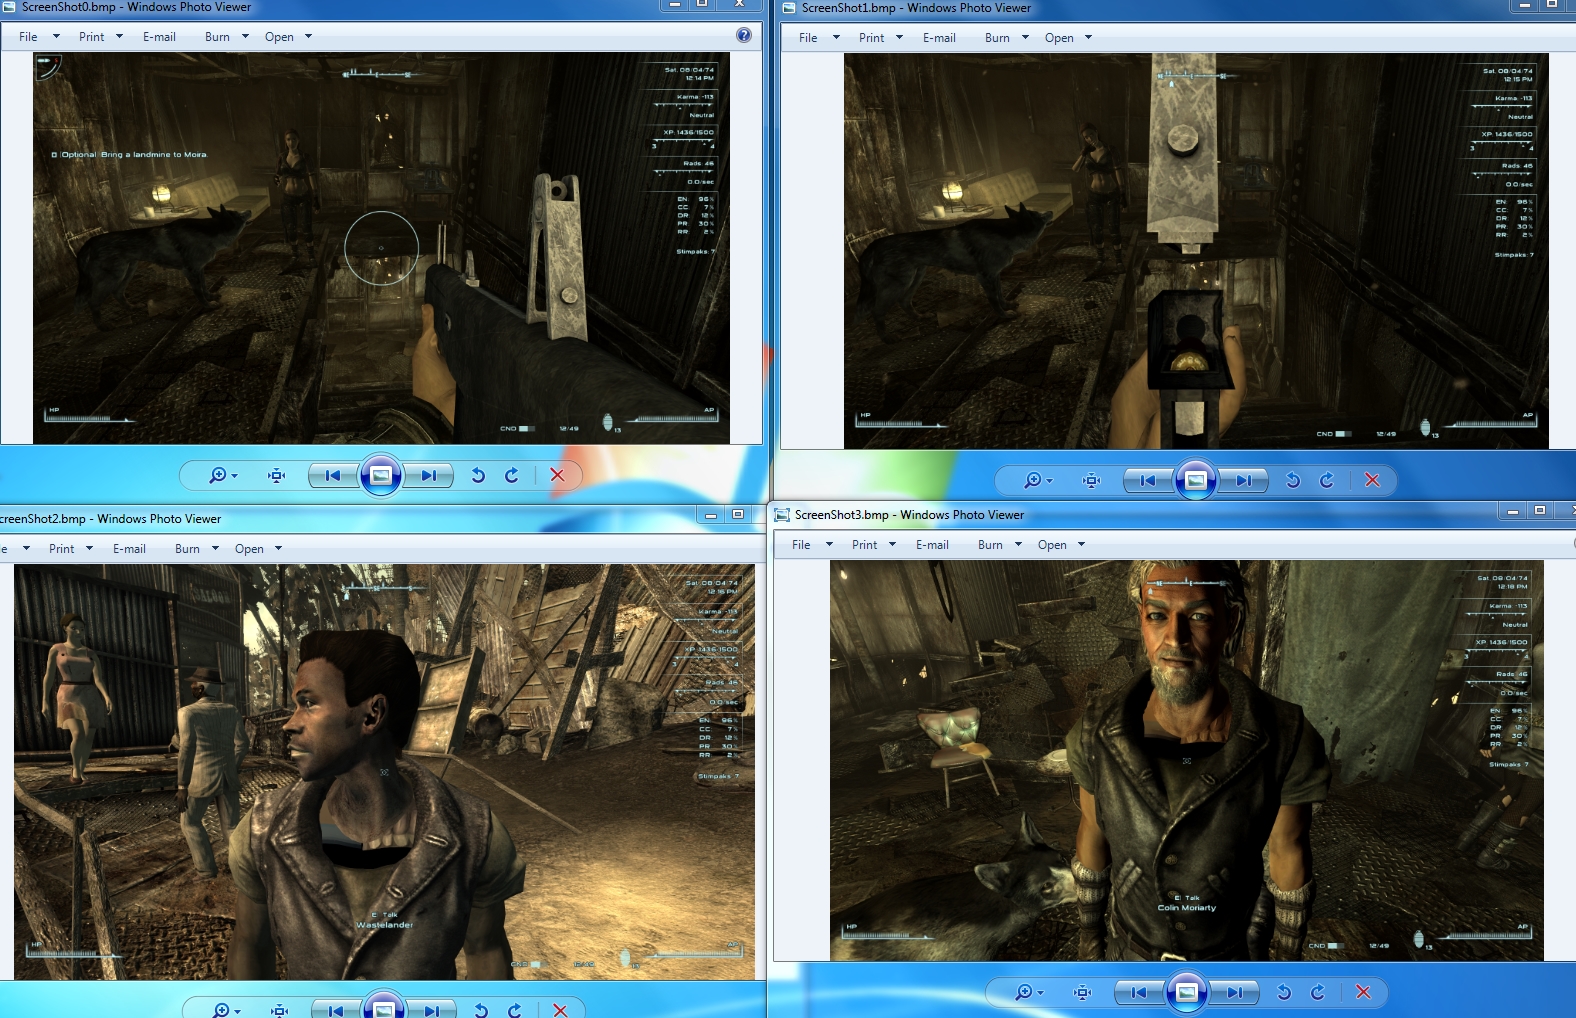The width and height of the screenshot is (1576, 1018).
Task: Open zoom control in ScreenShot3 viewer
Action: (x=1029, y=992)
